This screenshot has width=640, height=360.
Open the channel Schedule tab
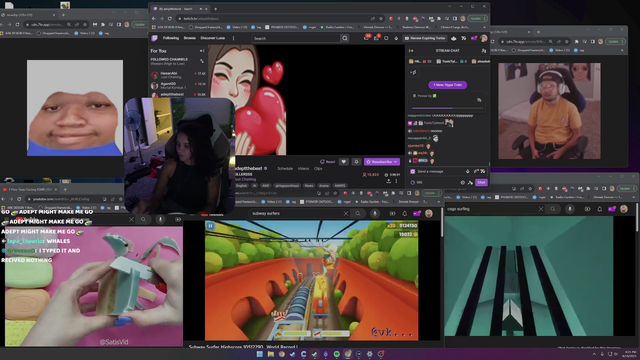(285, 169)
